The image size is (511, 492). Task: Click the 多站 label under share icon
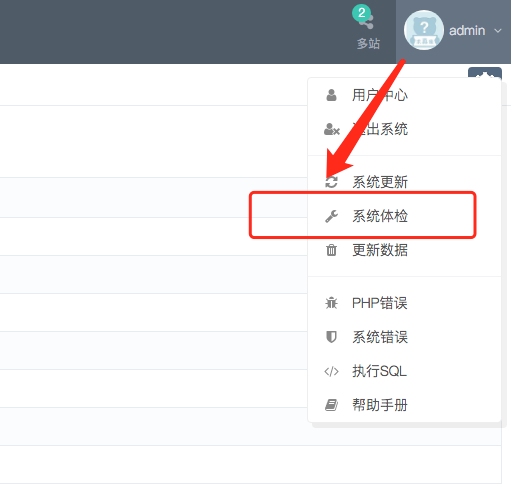pos(368,44)
